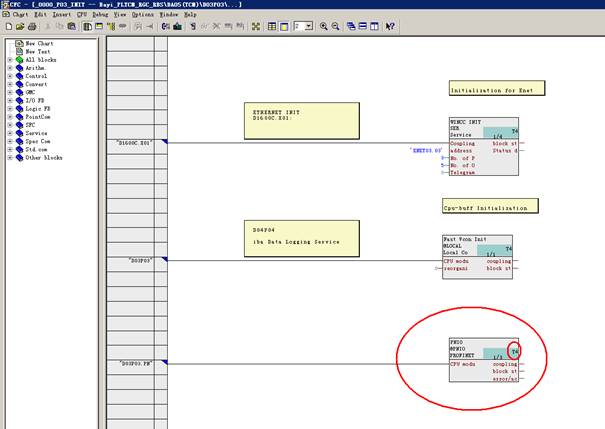Expand the All blocks tree node
The height and width of the screenshot is (429, 605).
tap(10, 60)
